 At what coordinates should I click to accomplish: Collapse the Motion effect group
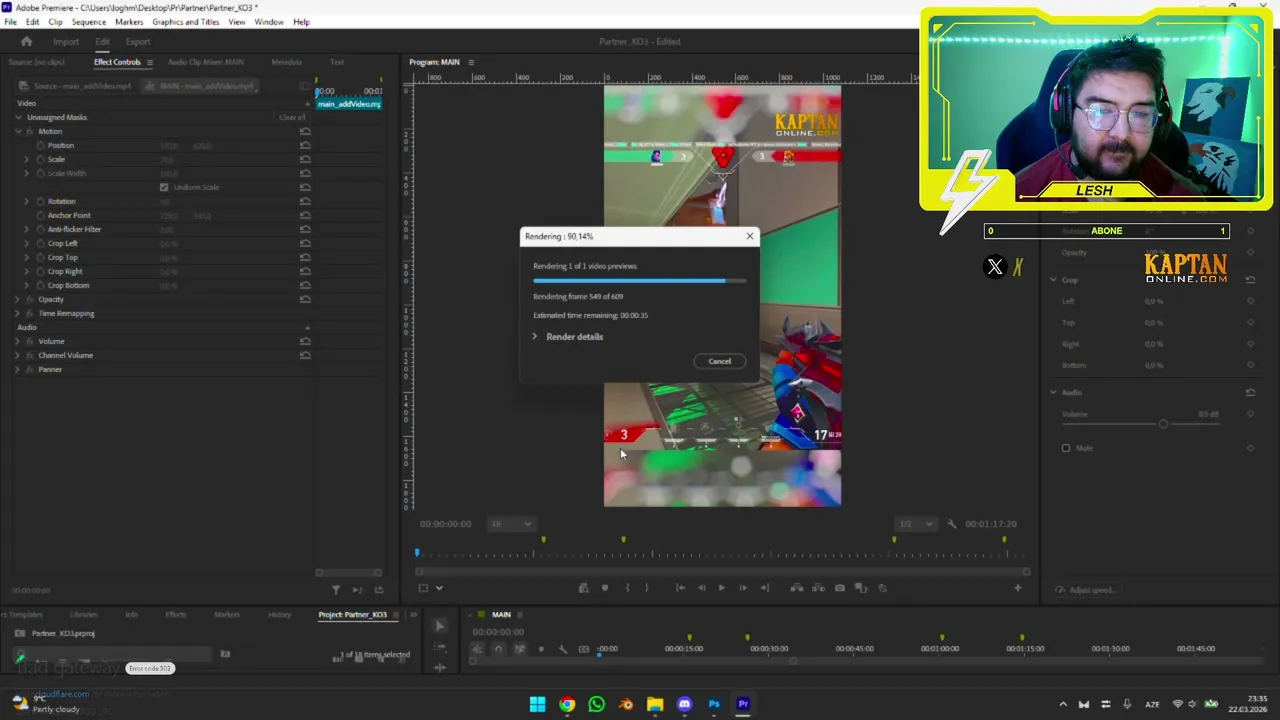tap(18, 132)
